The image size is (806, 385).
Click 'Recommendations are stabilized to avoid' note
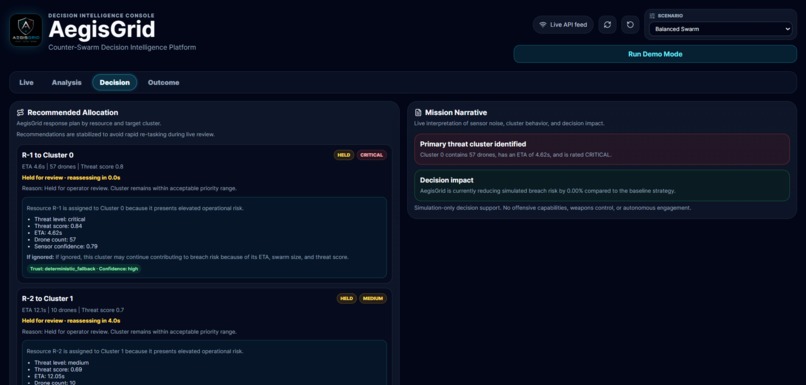click(115, 134)
